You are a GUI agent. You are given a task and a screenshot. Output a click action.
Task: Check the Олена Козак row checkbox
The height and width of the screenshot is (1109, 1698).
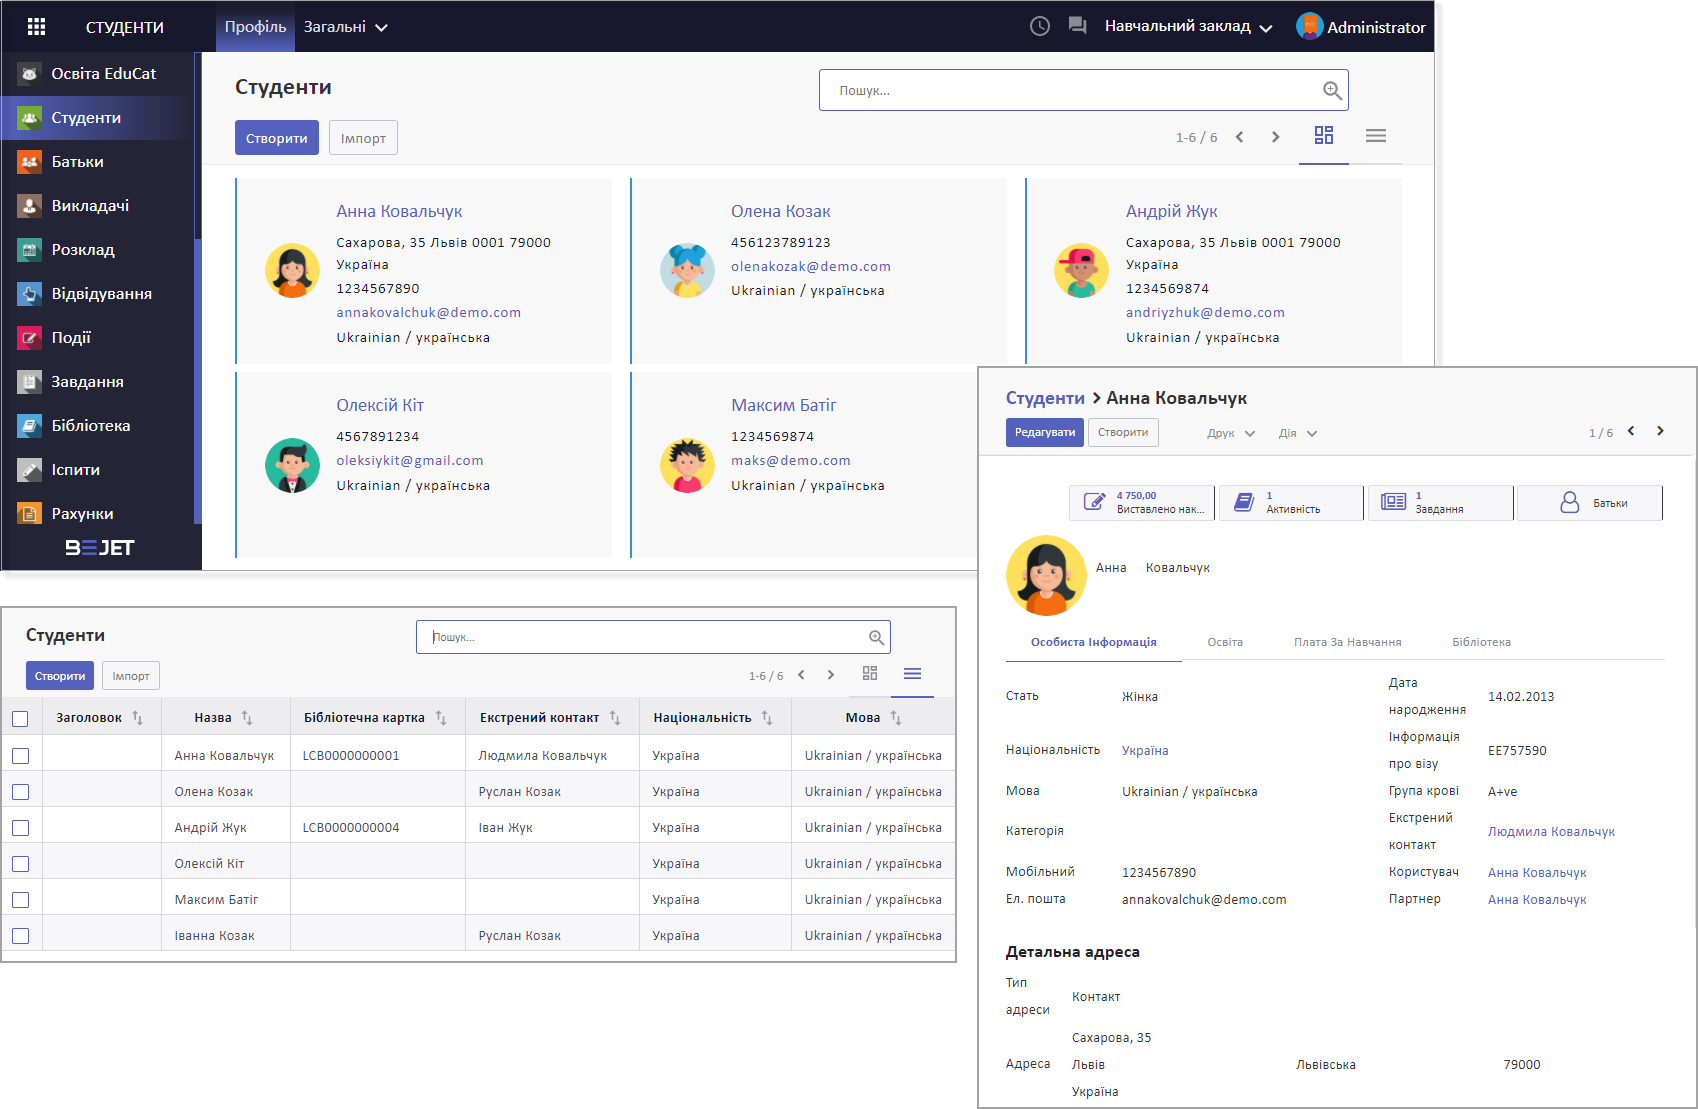click(x=20, y=792)
